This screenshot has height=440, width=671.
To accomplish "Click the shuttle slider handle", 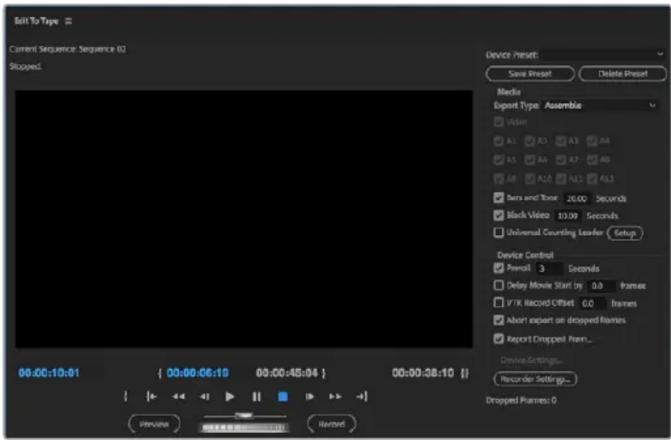I will coord(244,416).
